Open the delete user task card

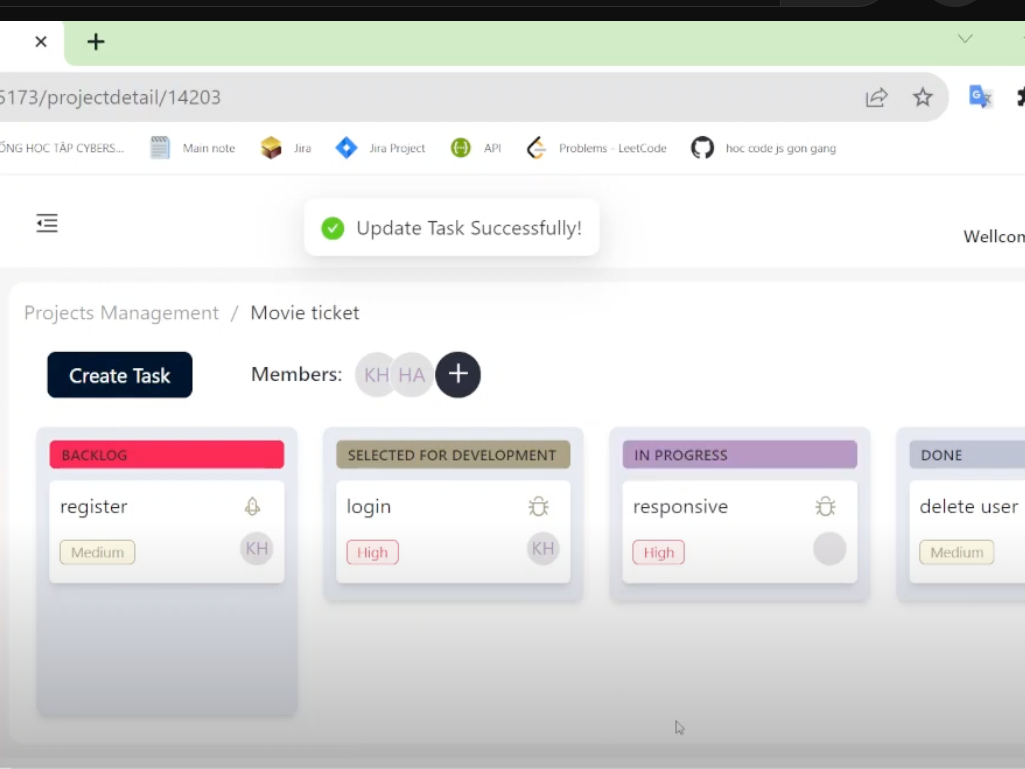967,530
